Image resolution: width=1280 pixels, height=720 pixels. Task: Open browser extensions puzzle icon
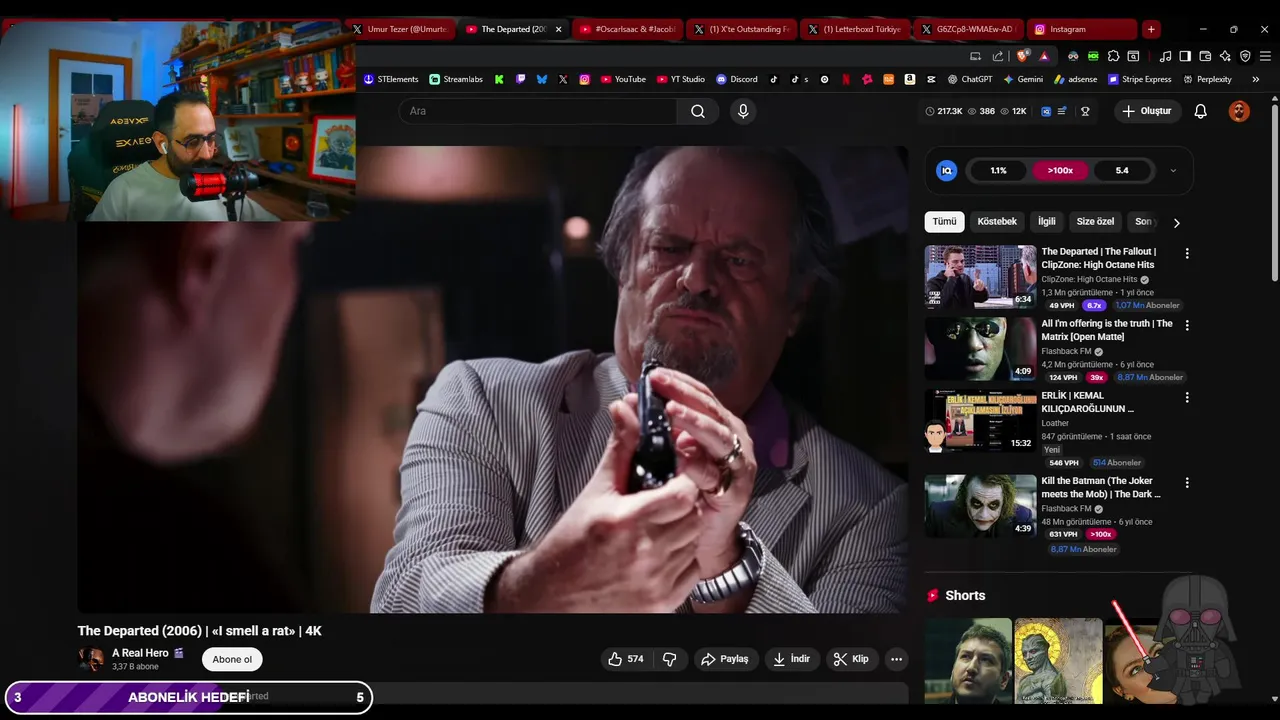1113,56
